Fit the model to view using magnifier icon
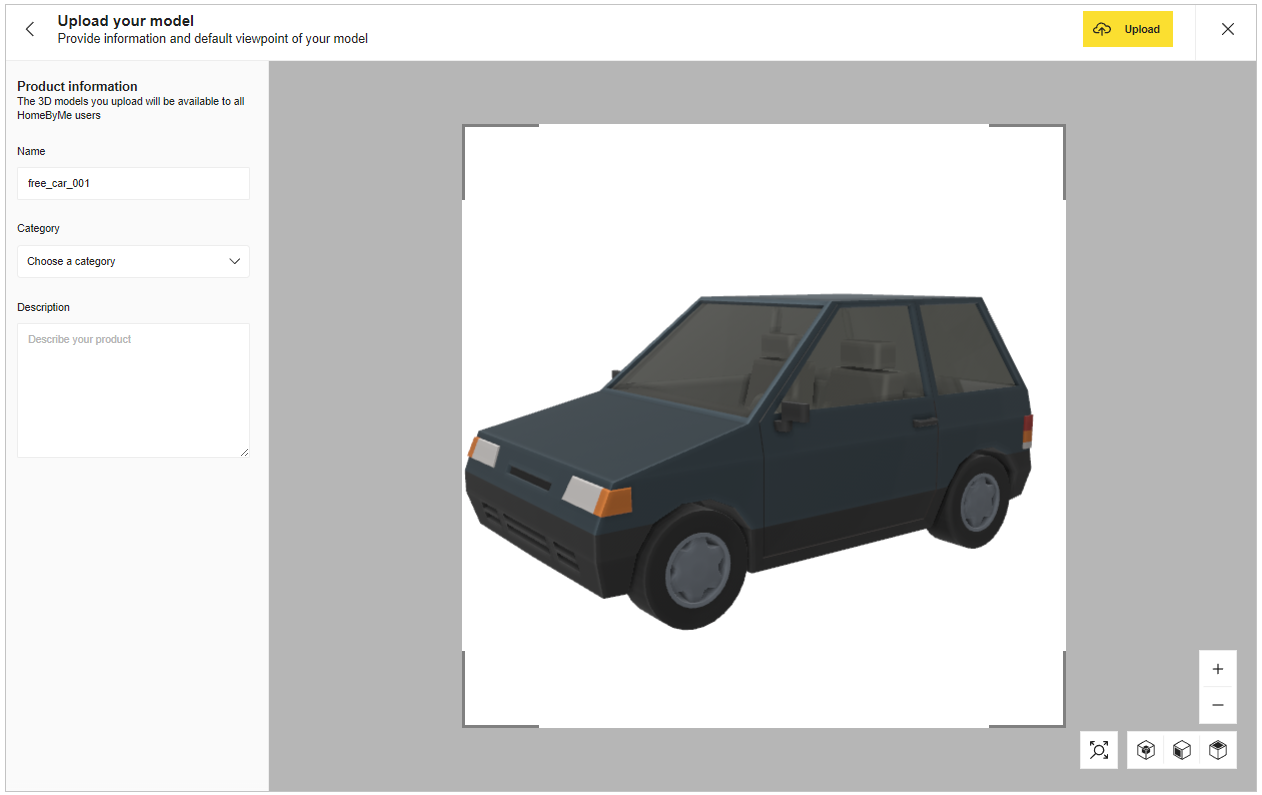This screenshot has width=1262, height=795. 1099,750
